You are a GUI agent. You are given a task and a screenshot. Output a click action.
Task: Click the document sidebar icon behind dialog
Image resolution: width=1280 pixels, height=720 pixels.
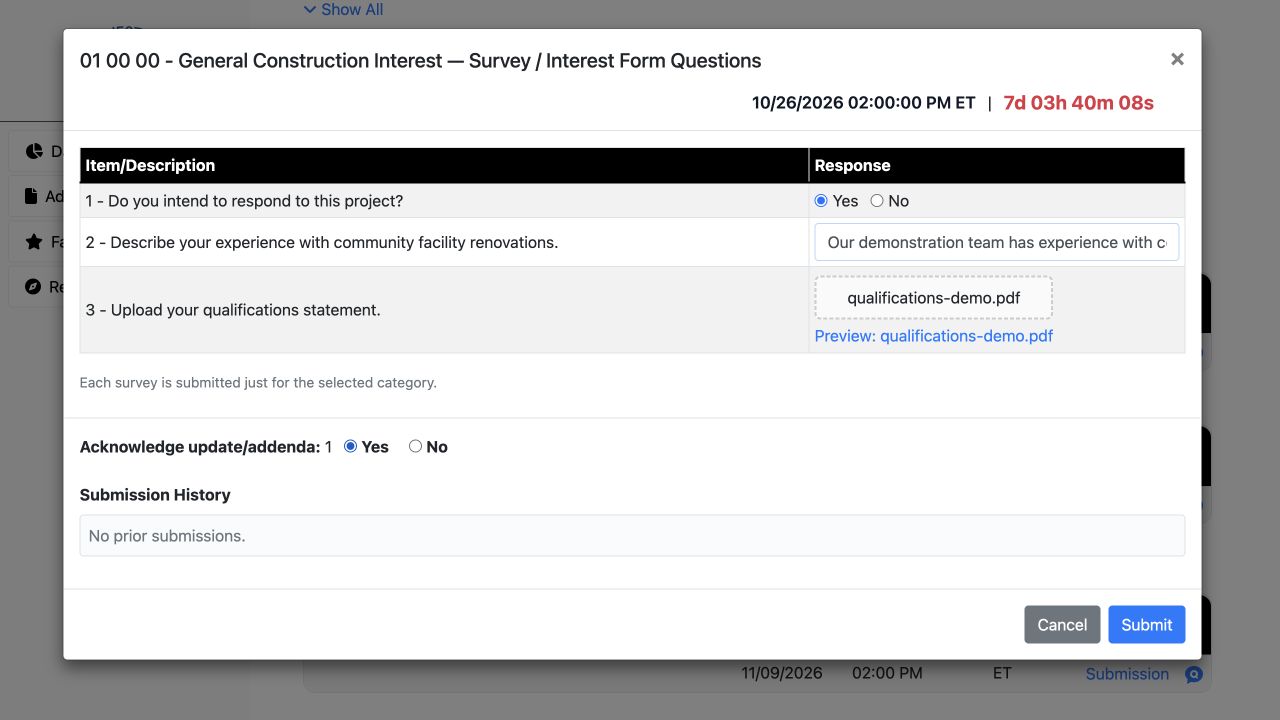coord(31,196)
